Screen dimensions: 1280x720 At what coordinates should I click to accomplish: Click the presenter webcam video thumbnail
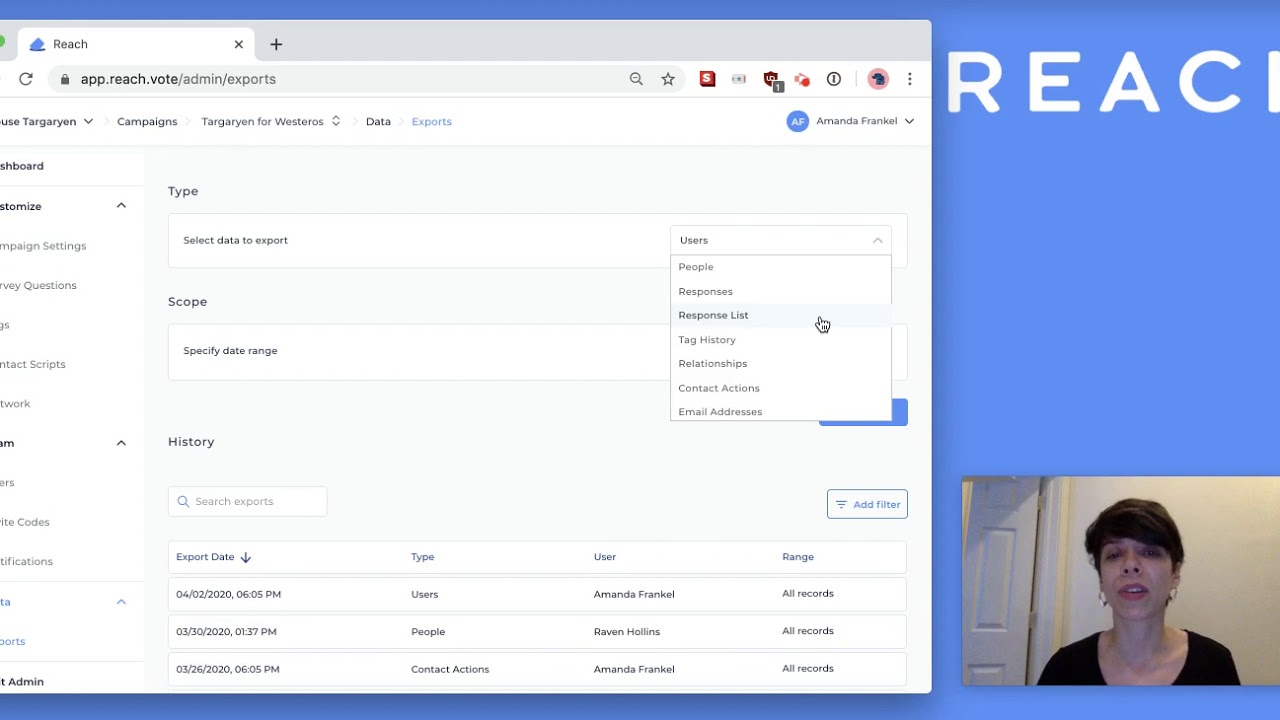pyautogui.click(x=1120, y=581)
